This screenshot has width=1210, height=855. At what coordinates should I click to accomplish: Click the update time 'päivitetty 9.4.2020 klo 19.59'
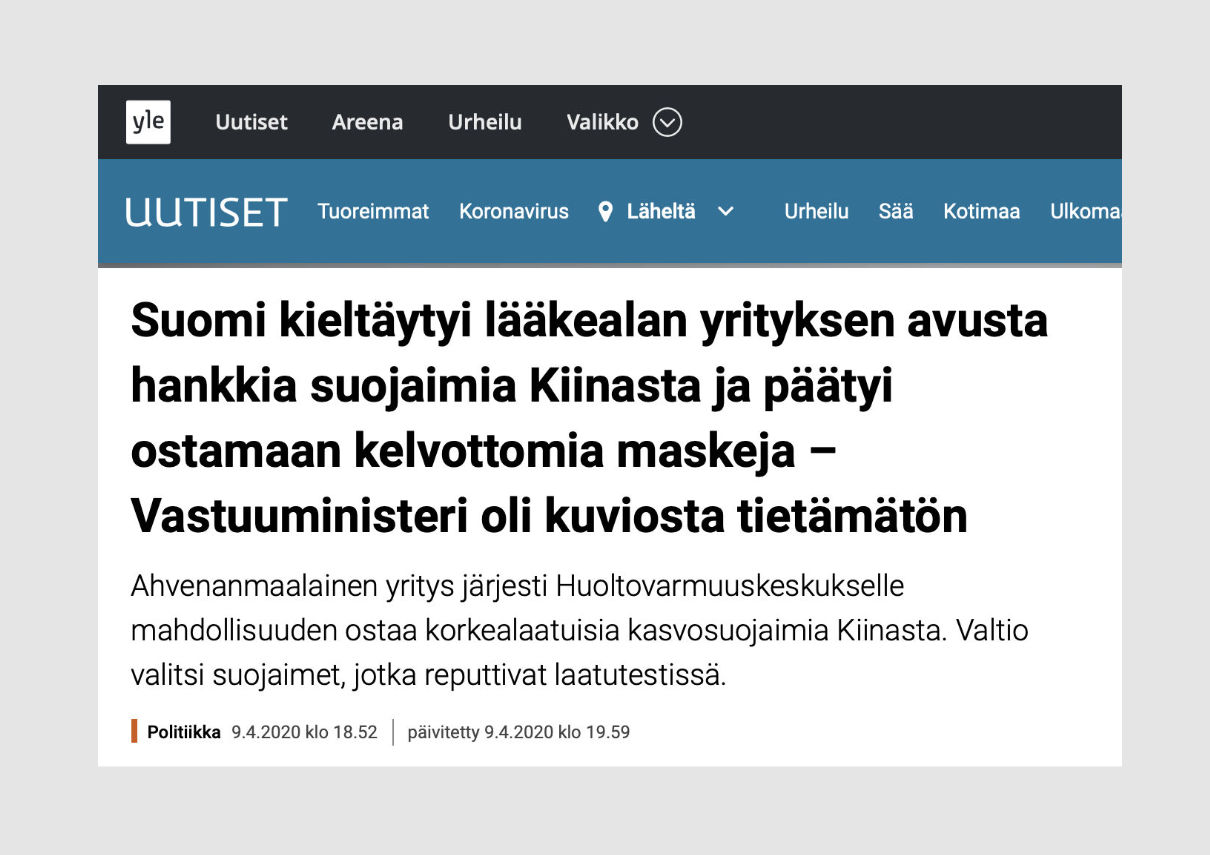(x=519, y=732)
